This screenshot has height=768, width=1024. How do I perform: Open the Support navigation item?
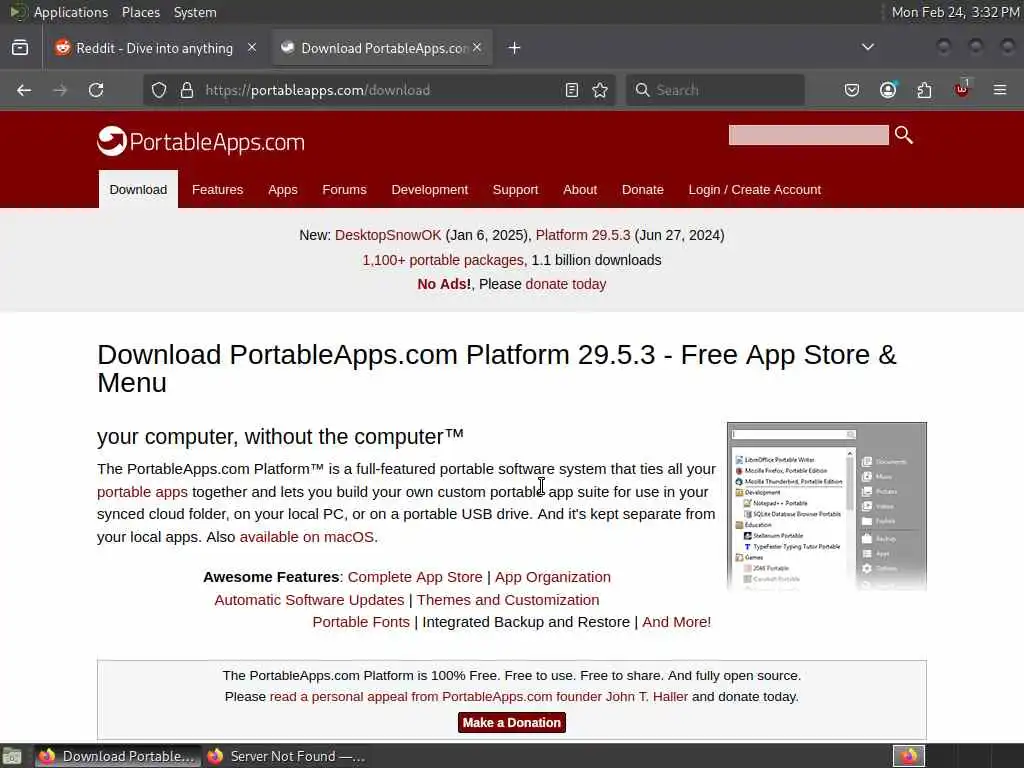click(515, 189)
